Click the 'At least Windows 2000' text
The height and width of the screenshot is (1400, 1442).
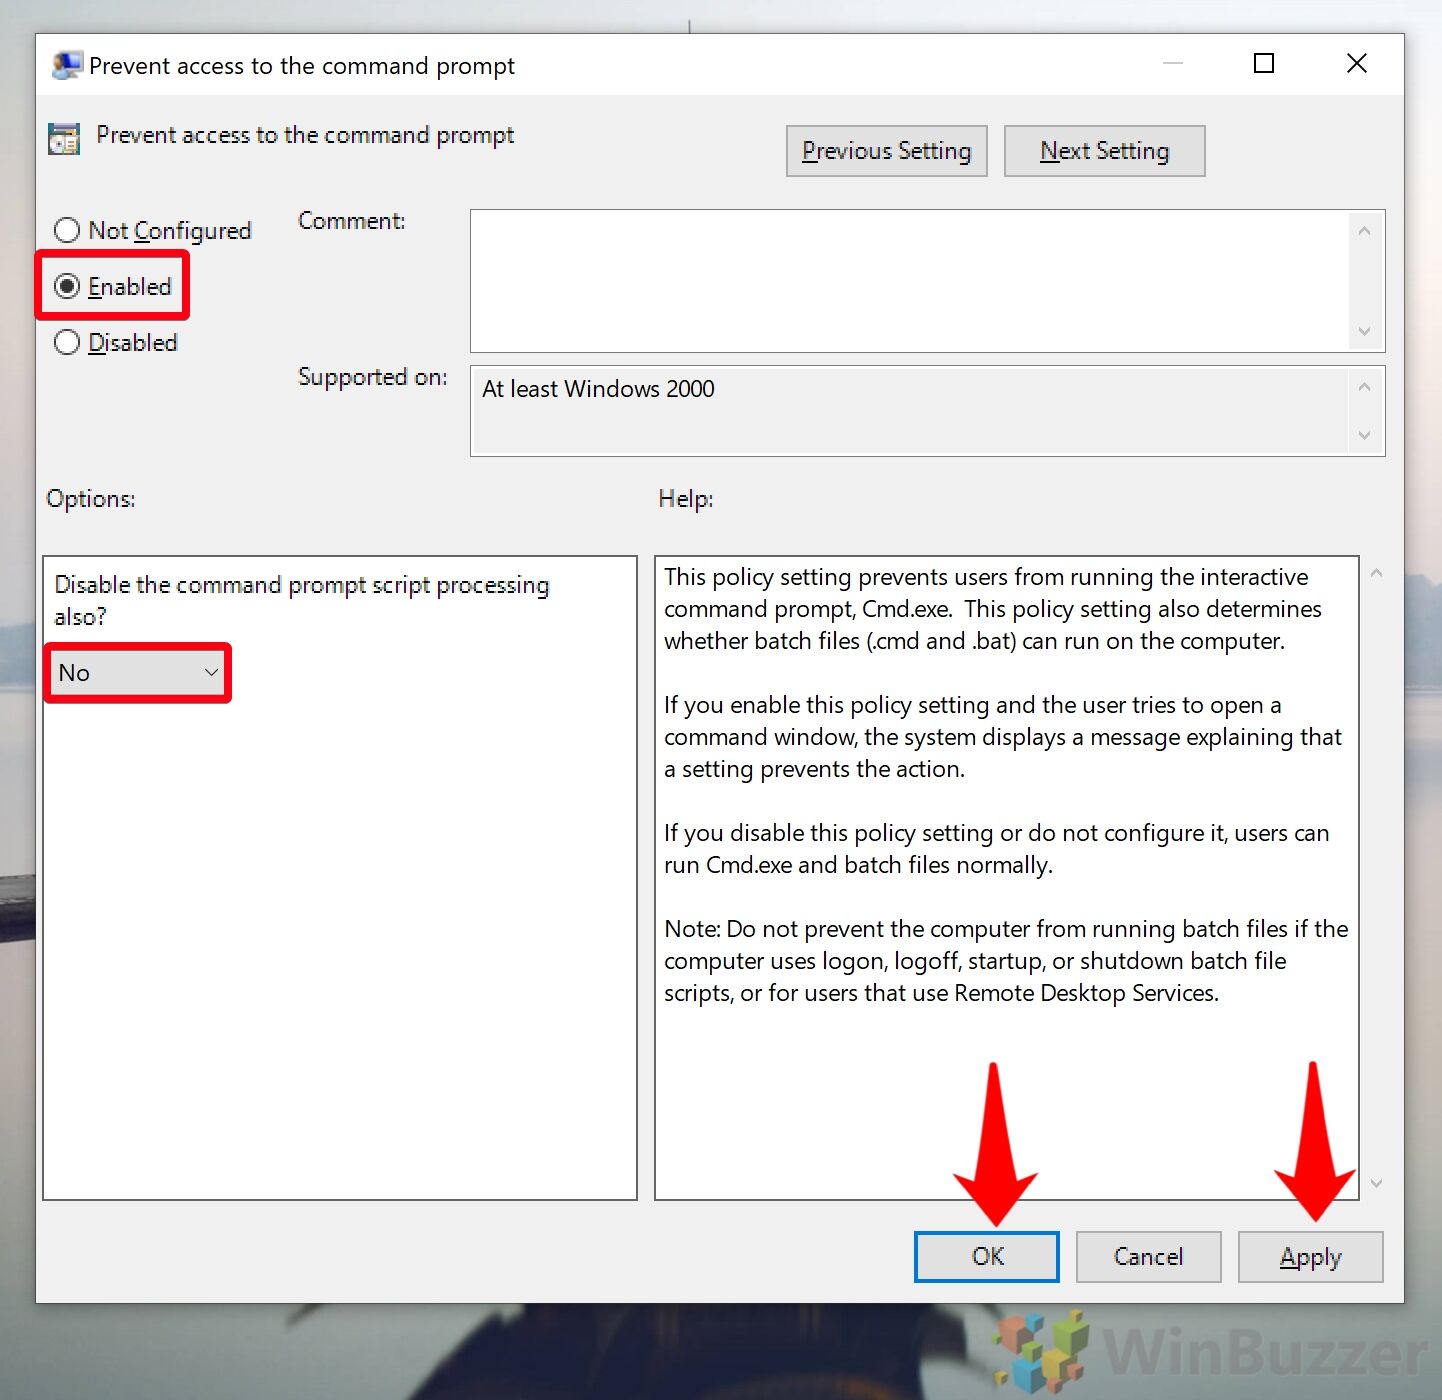[598, 389]
